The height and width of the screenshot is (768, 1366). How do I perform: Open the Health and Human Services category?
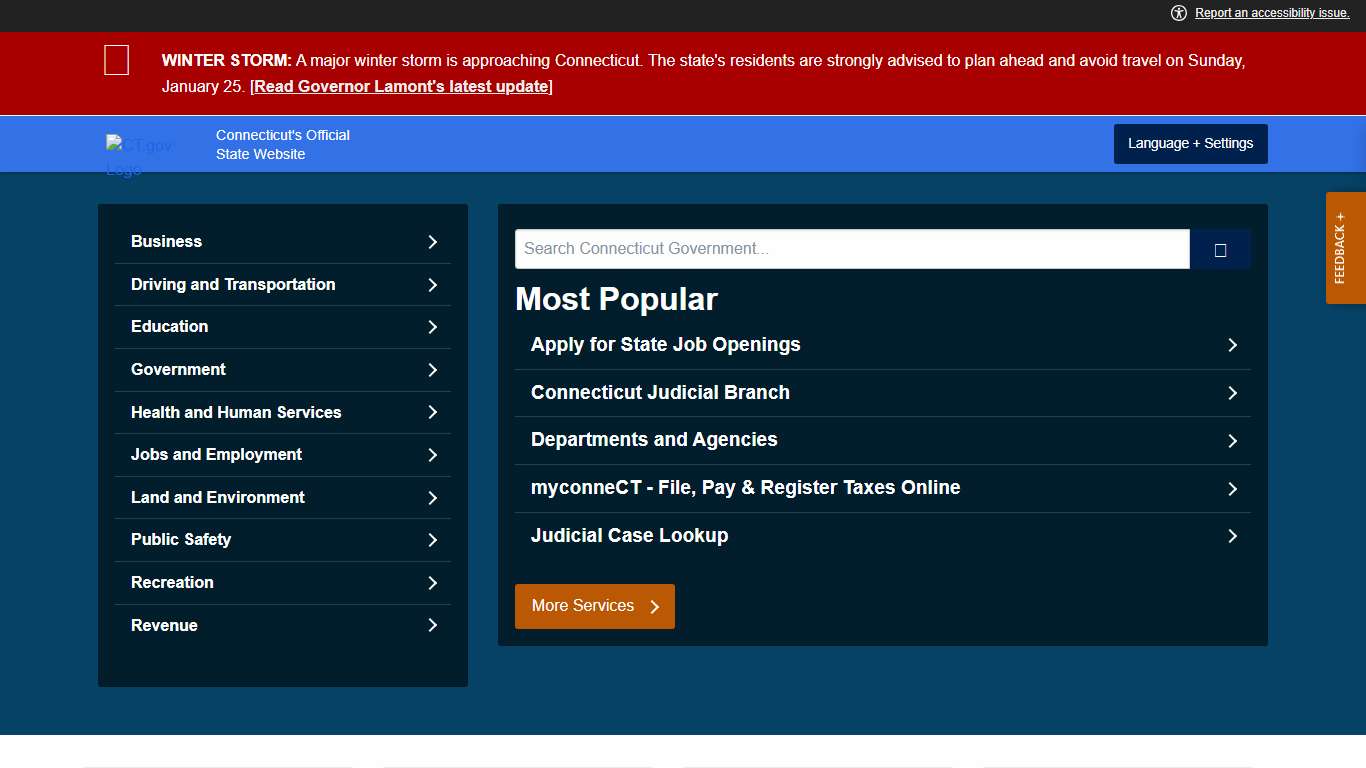click(236, 413)
